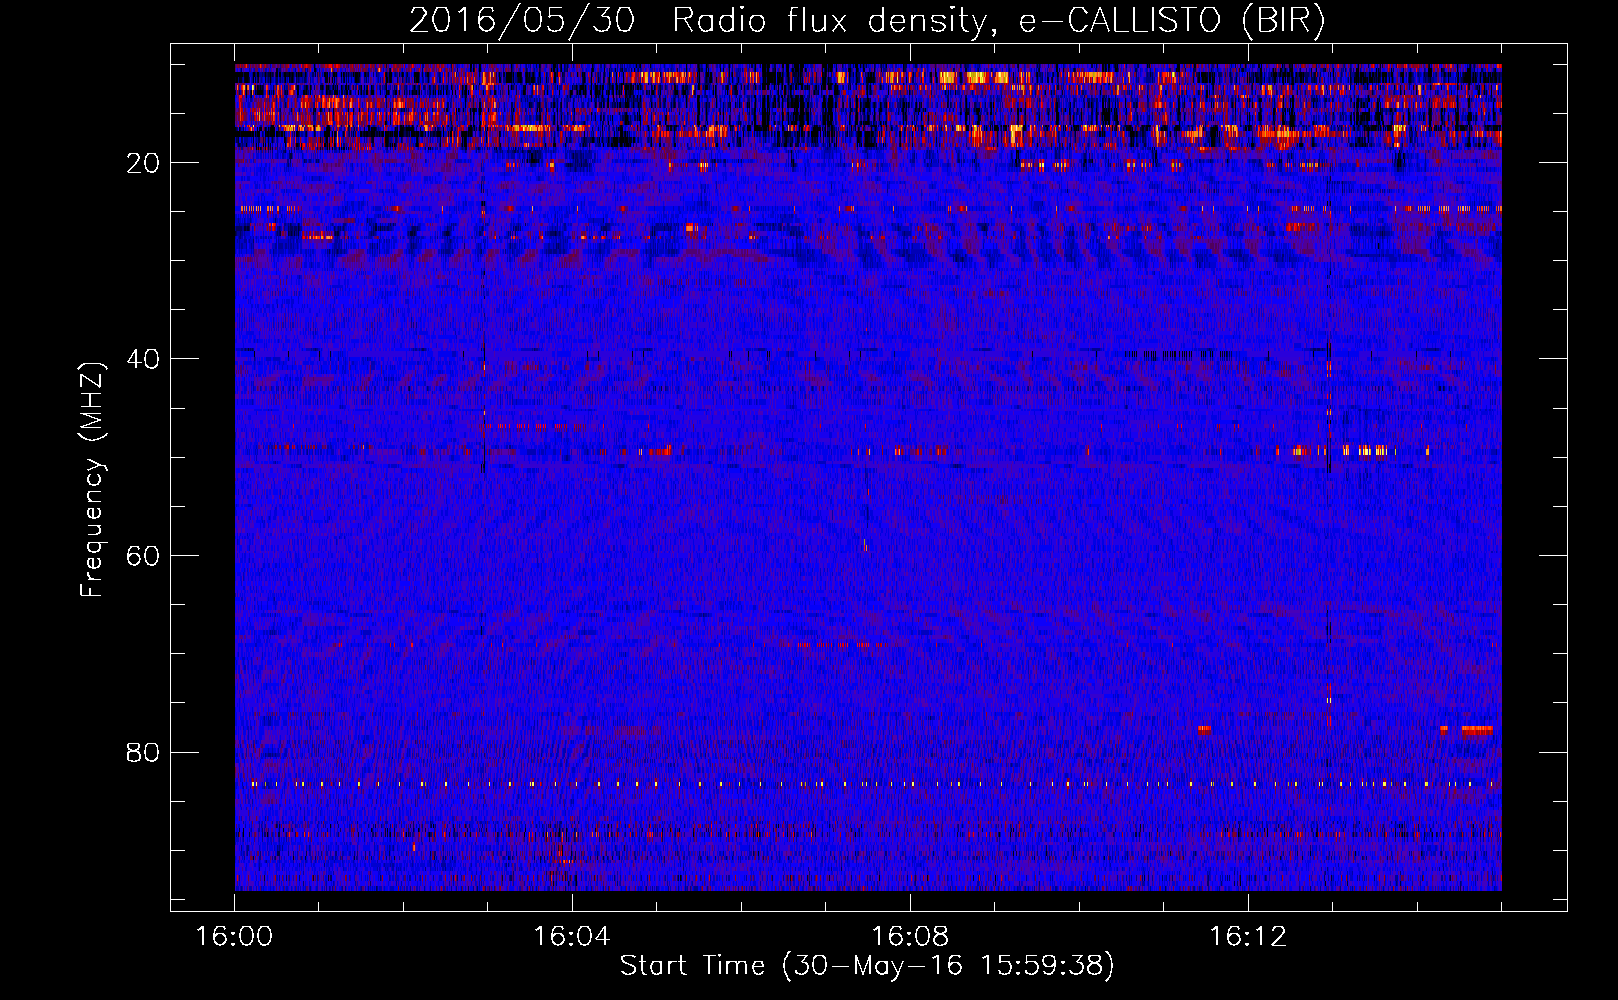Screen dimensions: 1618x1000
Task: Click the 'Frequency (MHZ)' axis label
Action: point(92,480)
